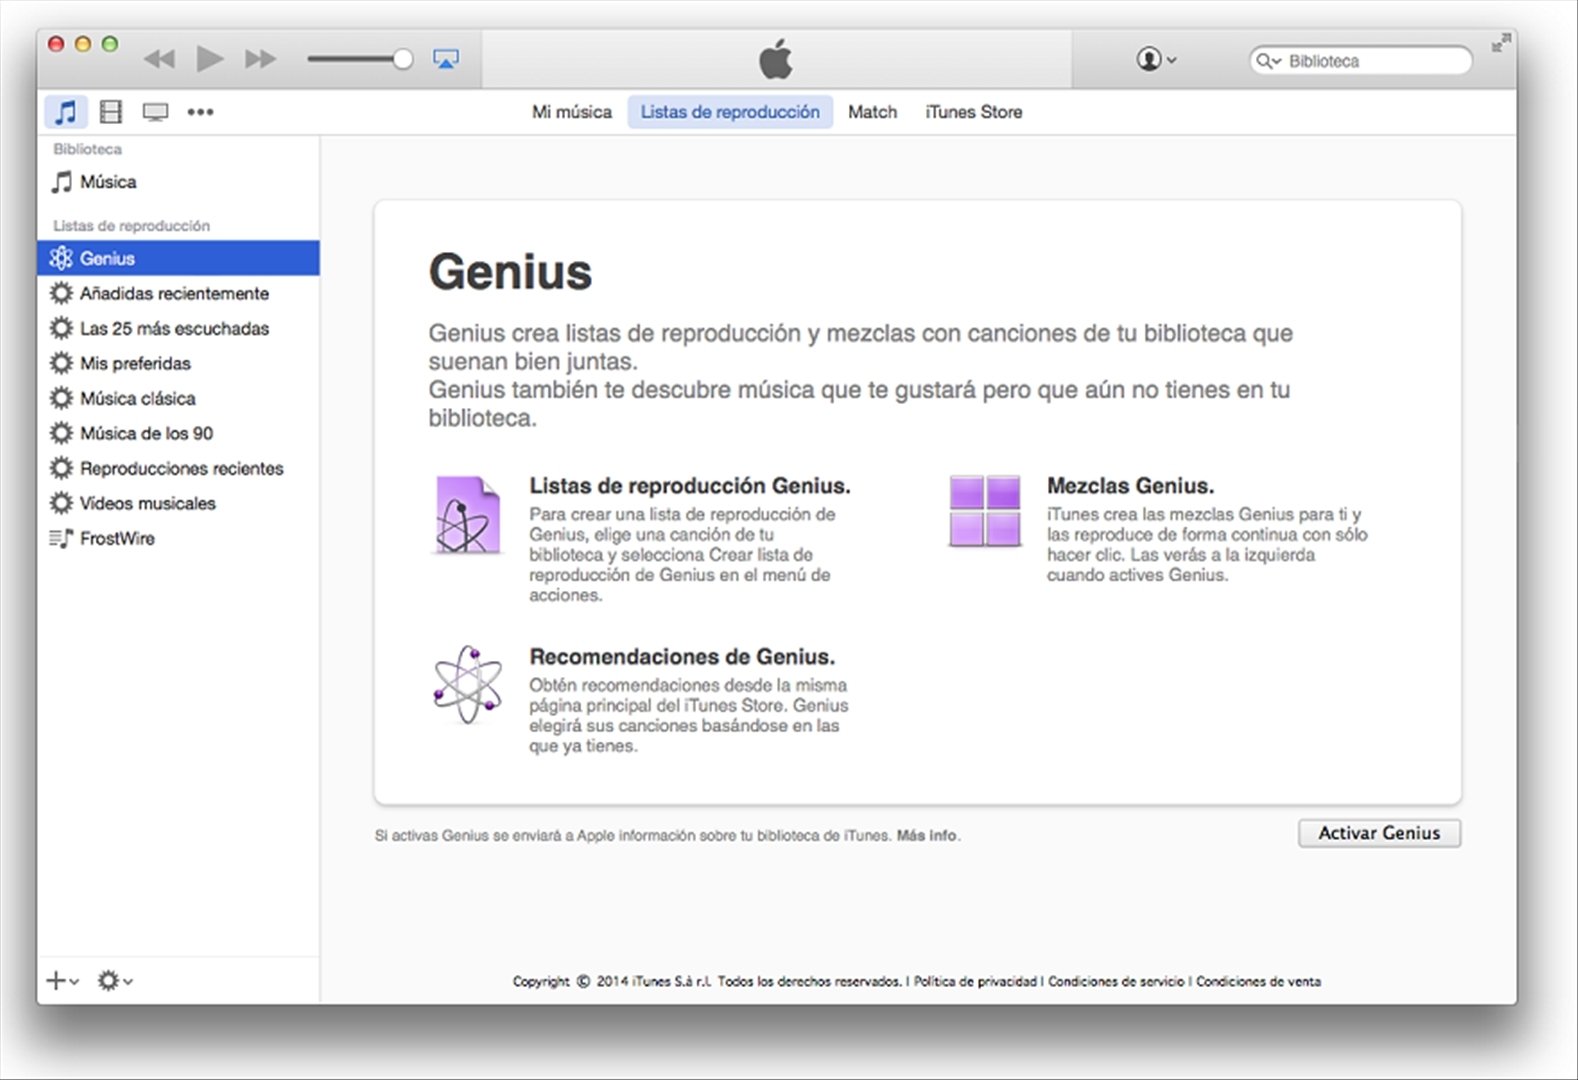The image size is (1578, 1080).
Task: Click gear icon beside Música clásica
Action: (x=61, y=398)
